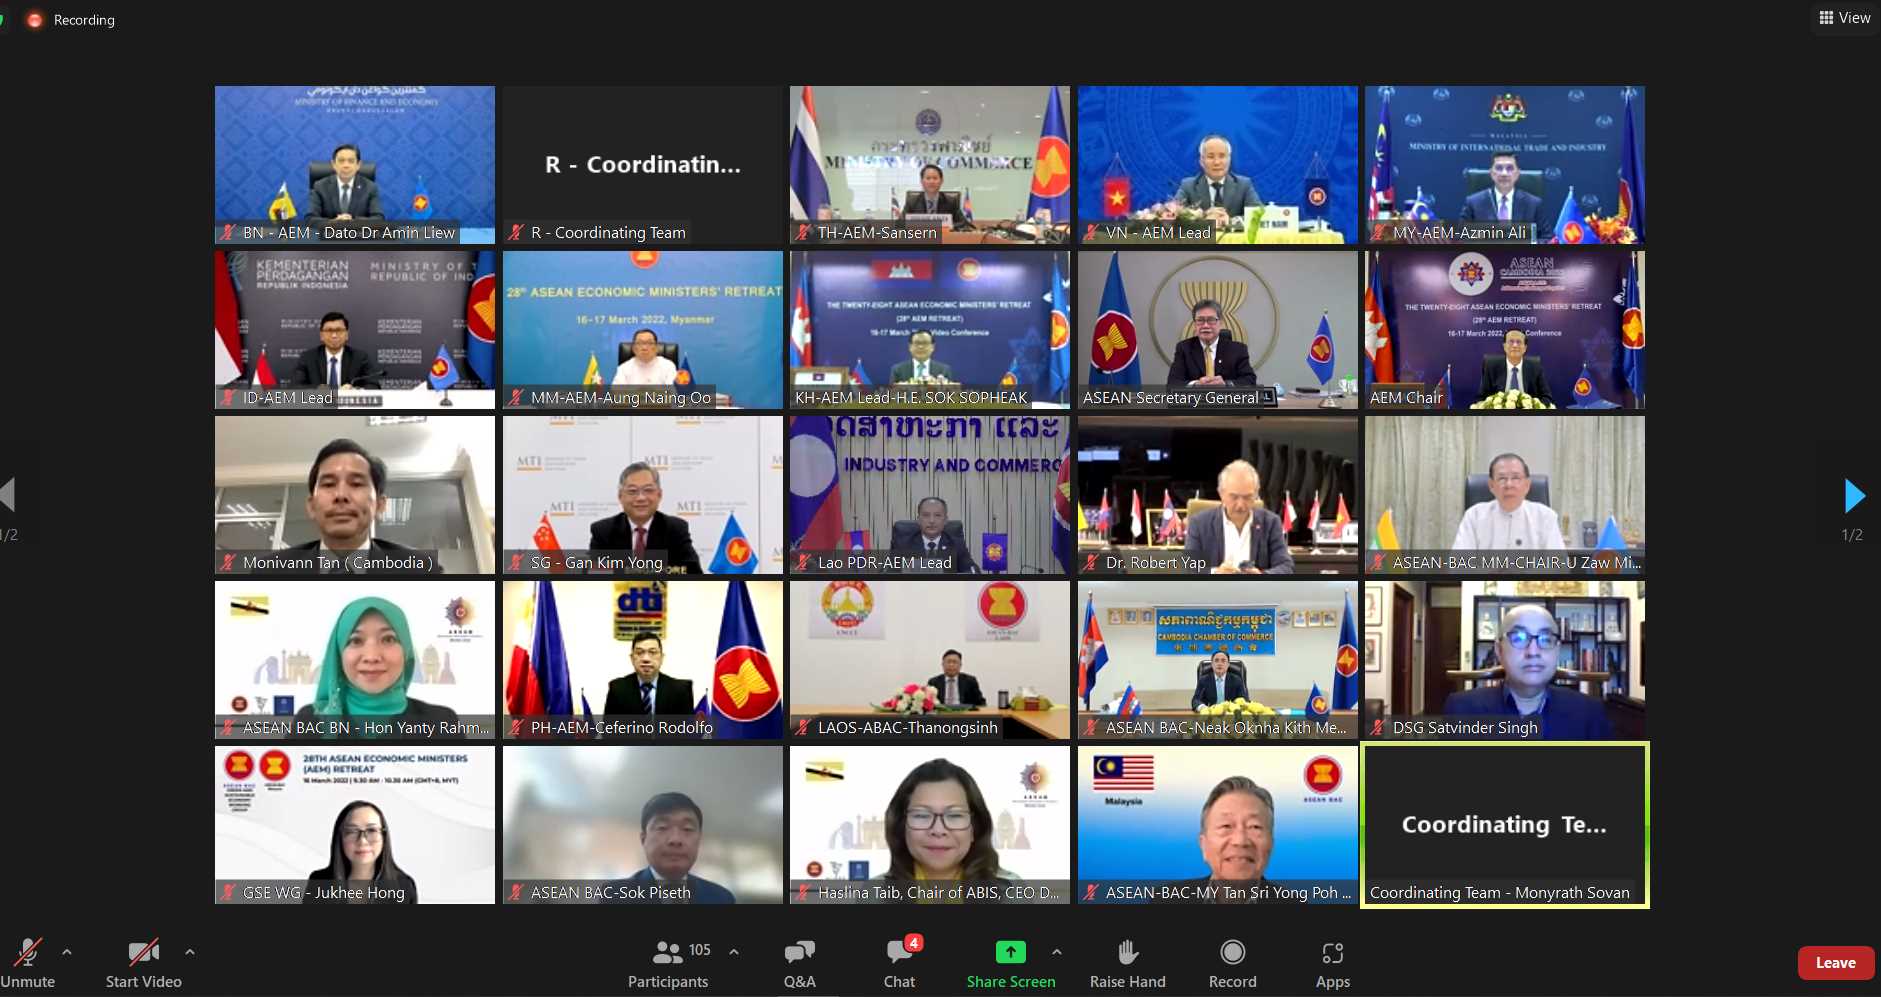Select TH-AEM-Sansern video tile
Viewport: 1881px width, 997px height.
click(930, 165)
